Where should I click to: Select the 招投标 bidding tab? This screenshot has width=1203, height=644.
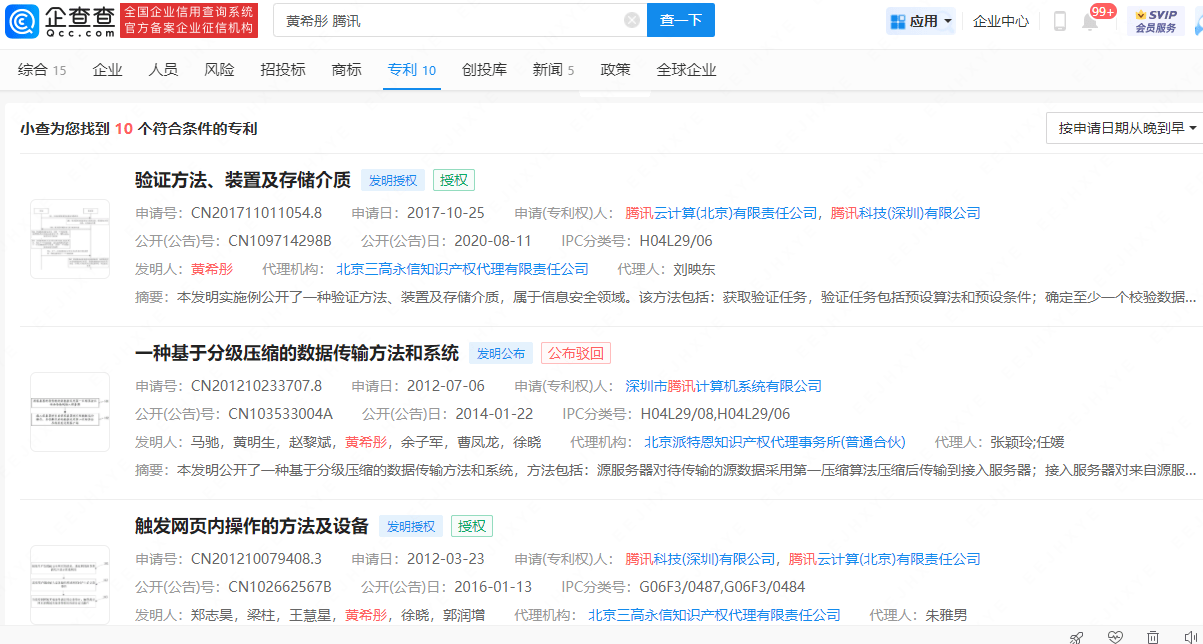282,70
